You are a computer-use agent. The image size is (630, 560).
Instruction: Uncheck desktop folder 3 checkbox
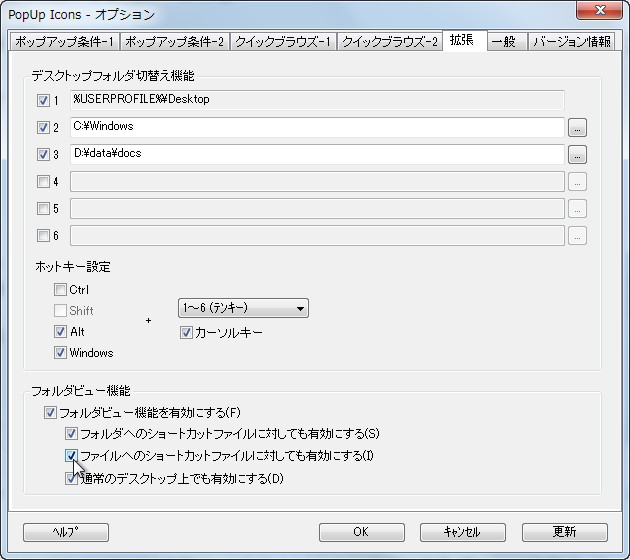(43, 154)
